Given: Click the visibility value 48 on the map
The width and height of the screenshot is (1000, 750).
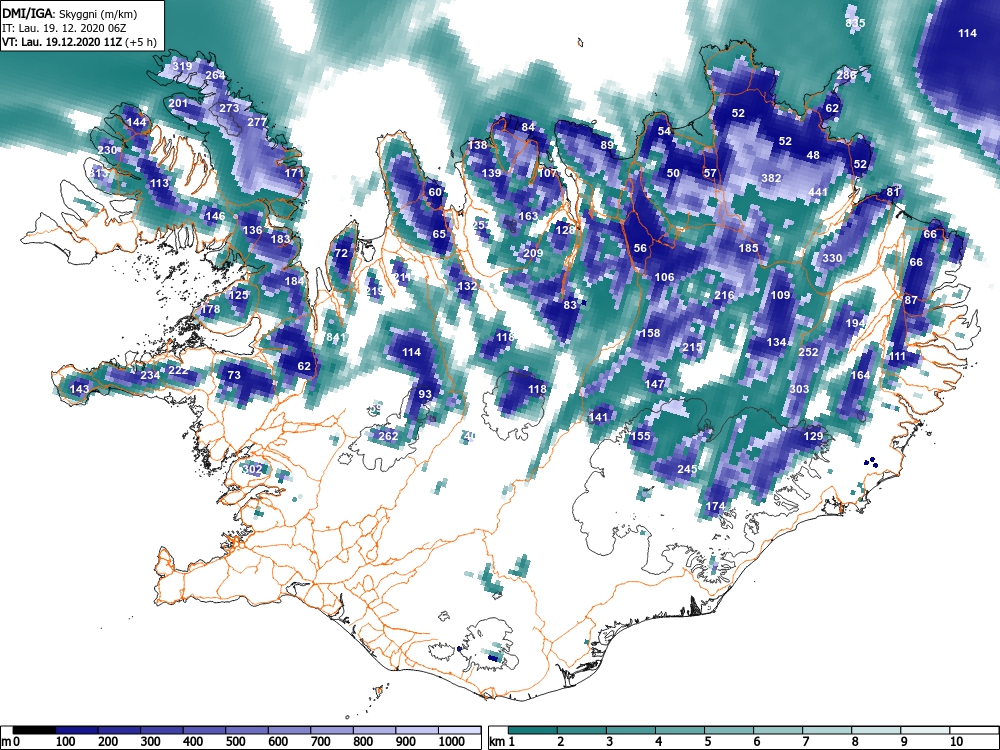Looking at the screenshot, I should (812, 155).
